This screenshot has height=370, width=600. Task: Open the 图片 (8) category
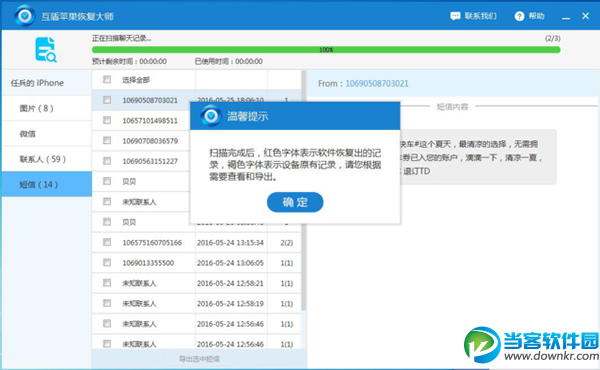coord(47,108)
